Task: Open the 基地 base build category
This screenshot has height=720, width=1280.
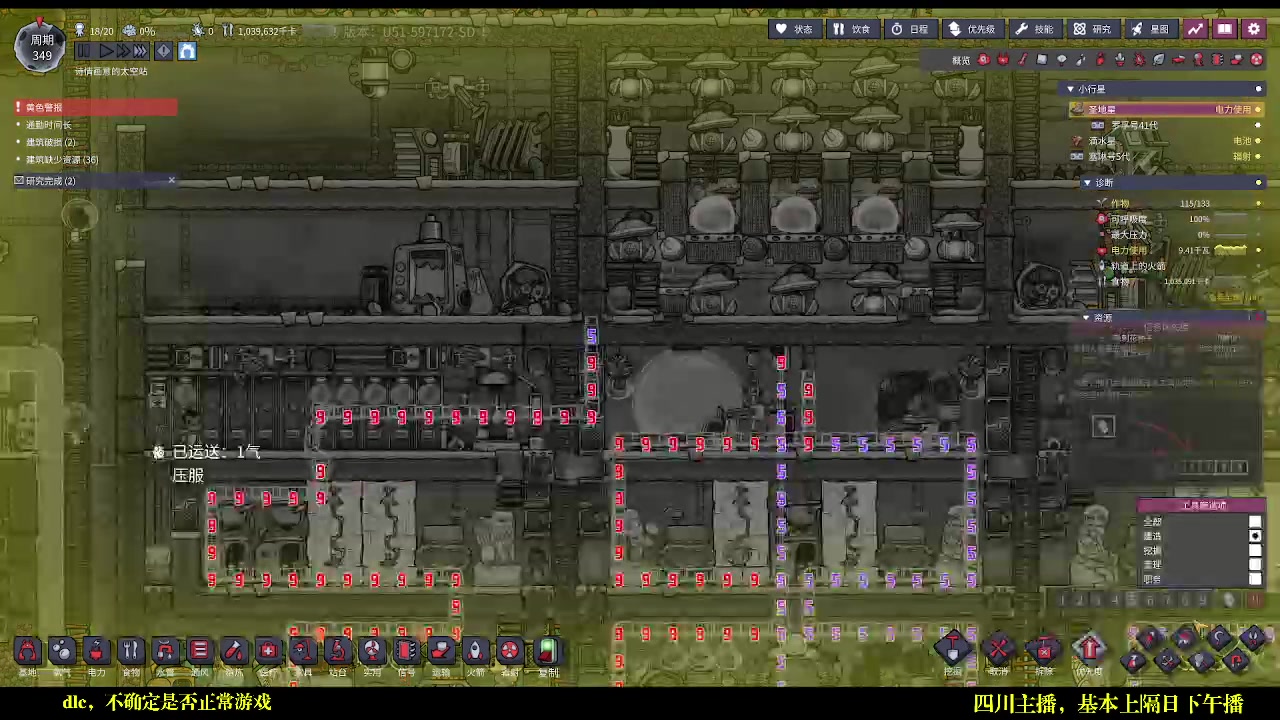Action: [27, 651]
